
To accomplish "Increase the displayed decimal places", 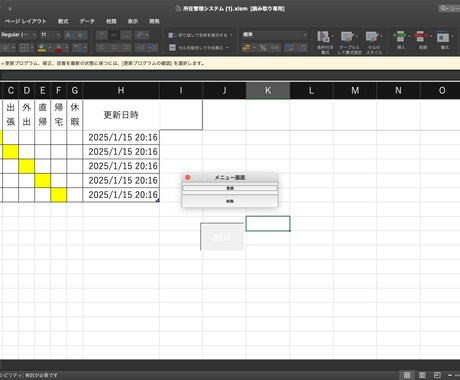I will coord(290,48).
